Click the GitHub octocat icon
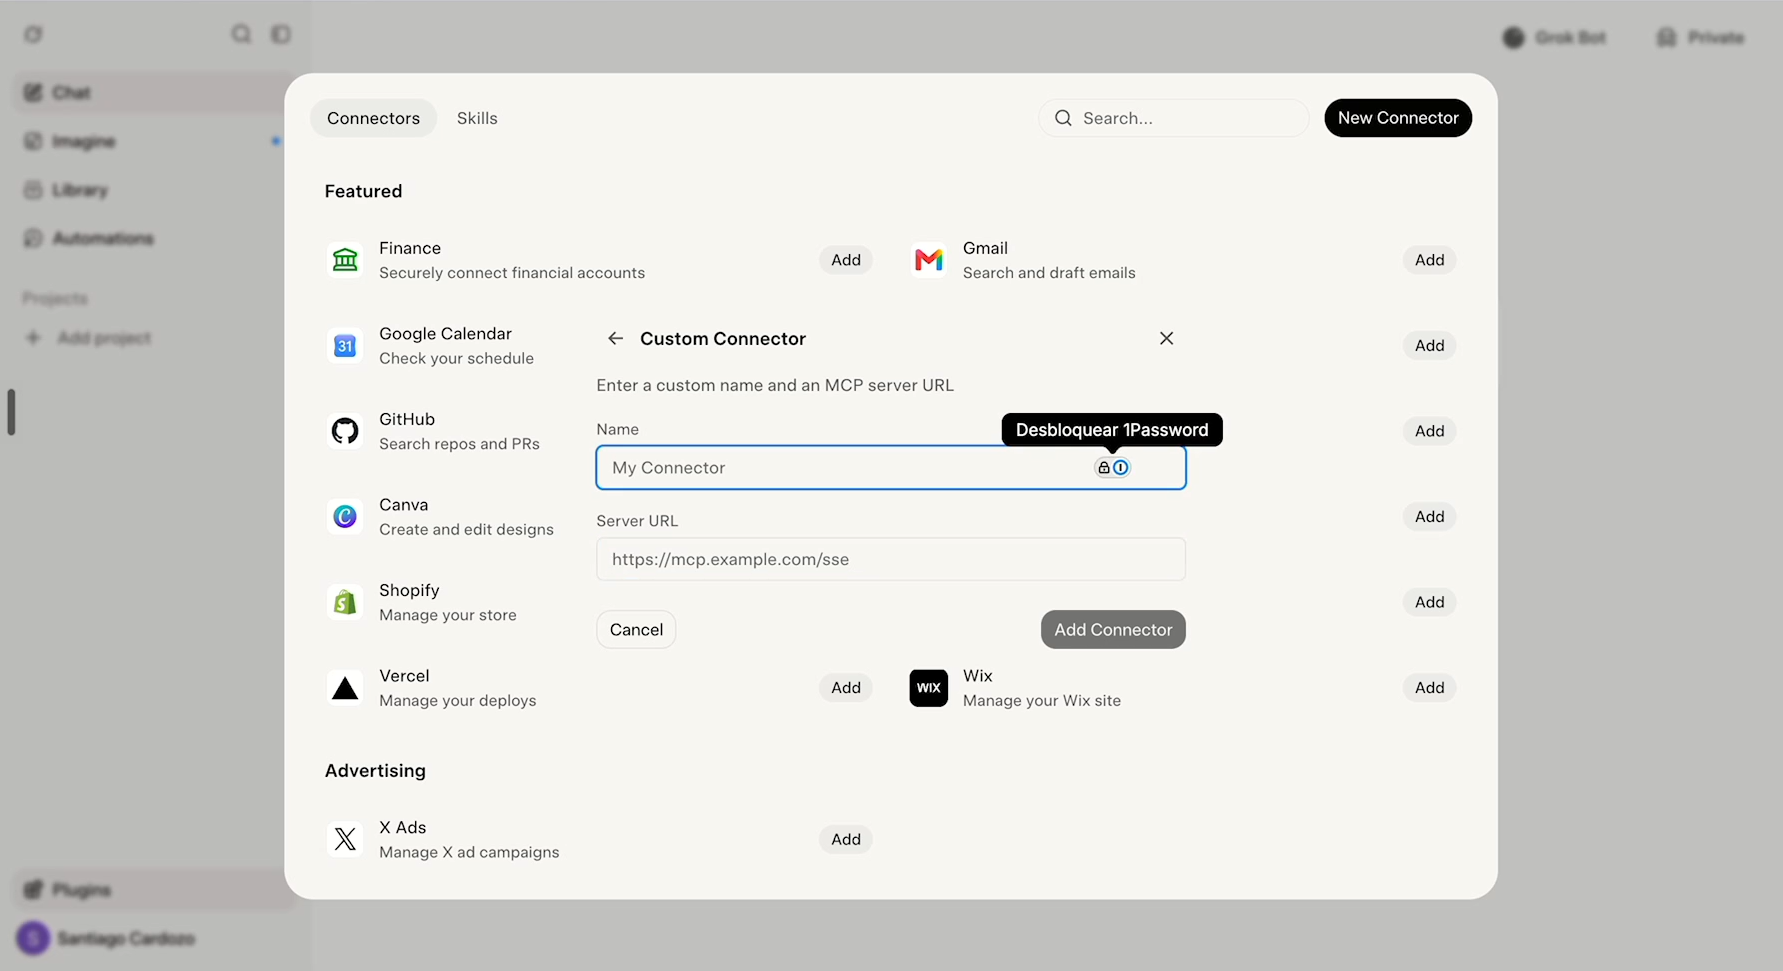Screen dimensions: 1783x971 pos(345,431)
